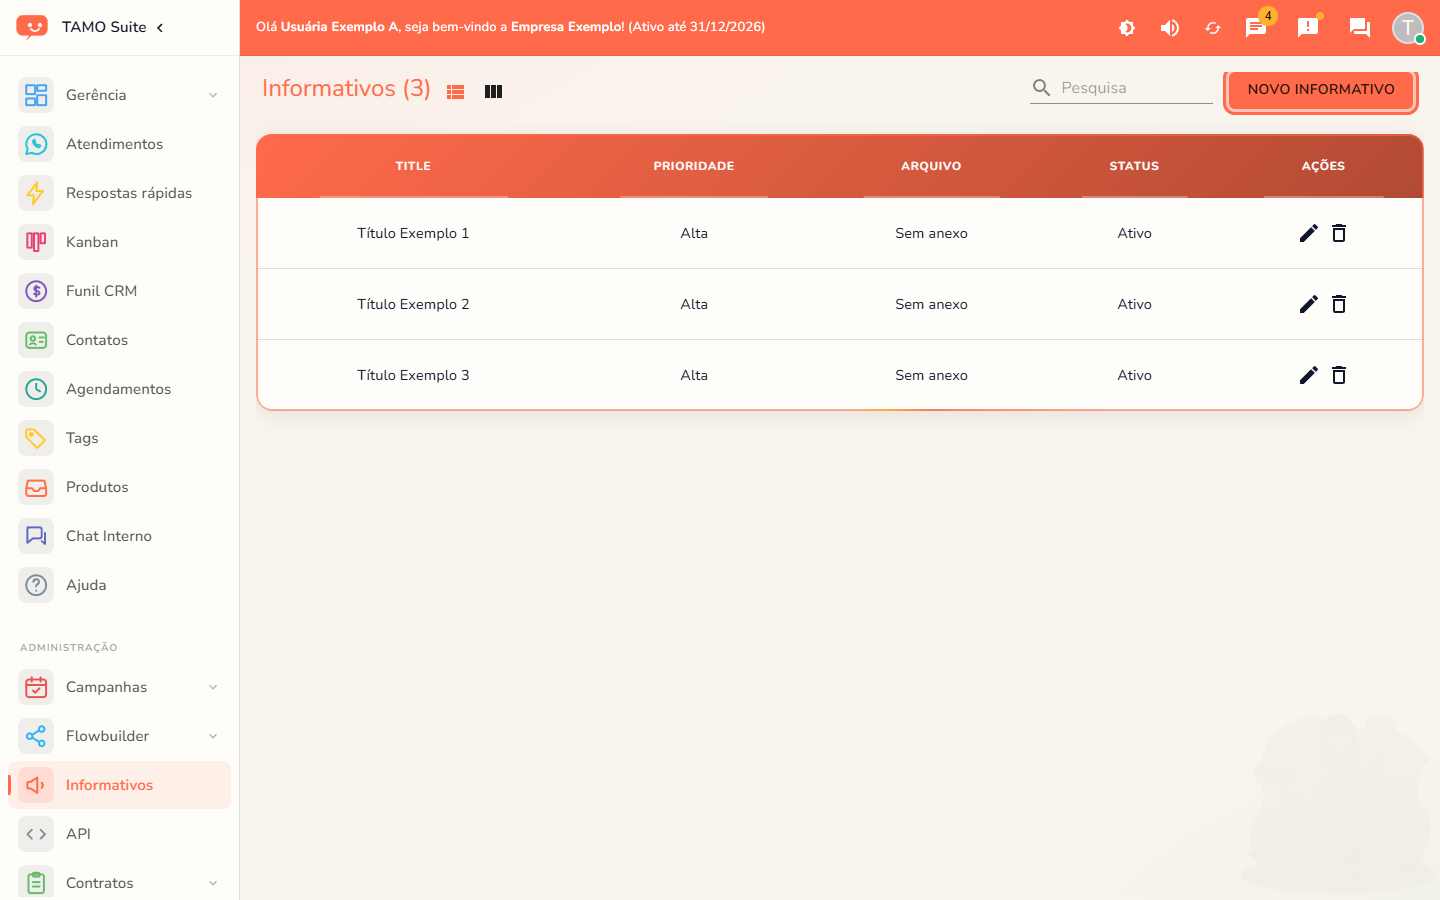This screenshot has width=1440, height=900.
Task: Edit Título Exemplo 2 with pencil icon
Action: pyautogui.click(x=1308, y=304)
